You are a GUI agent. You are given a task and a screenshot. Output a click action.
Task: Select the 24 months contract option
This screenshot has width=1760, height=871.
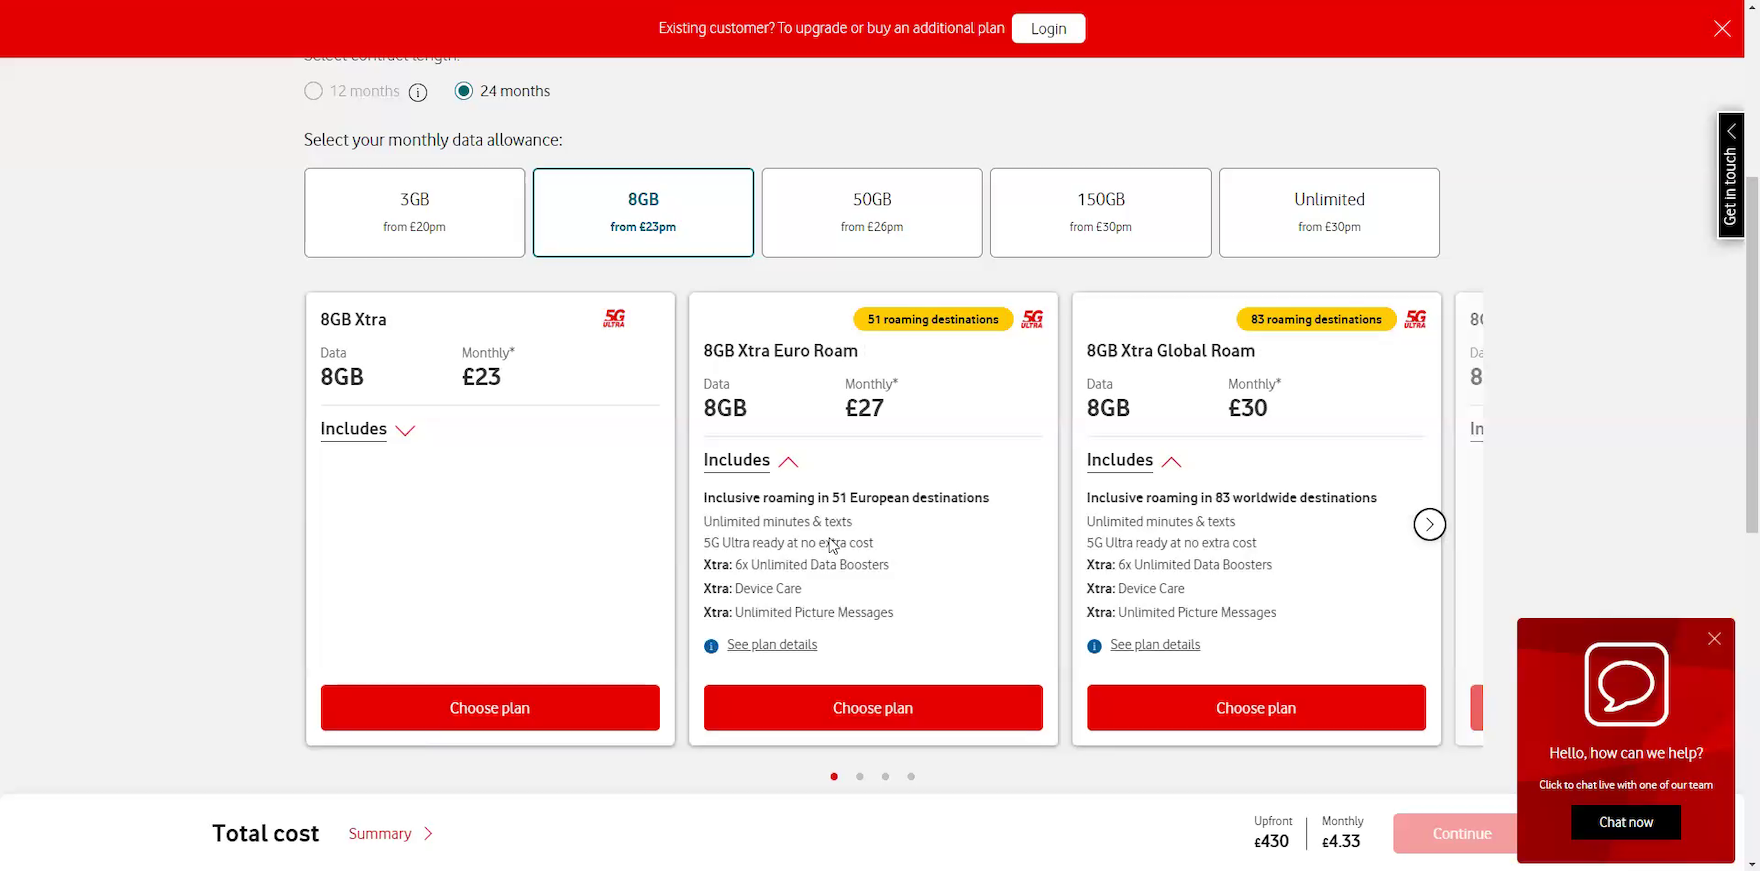(464, 91)
